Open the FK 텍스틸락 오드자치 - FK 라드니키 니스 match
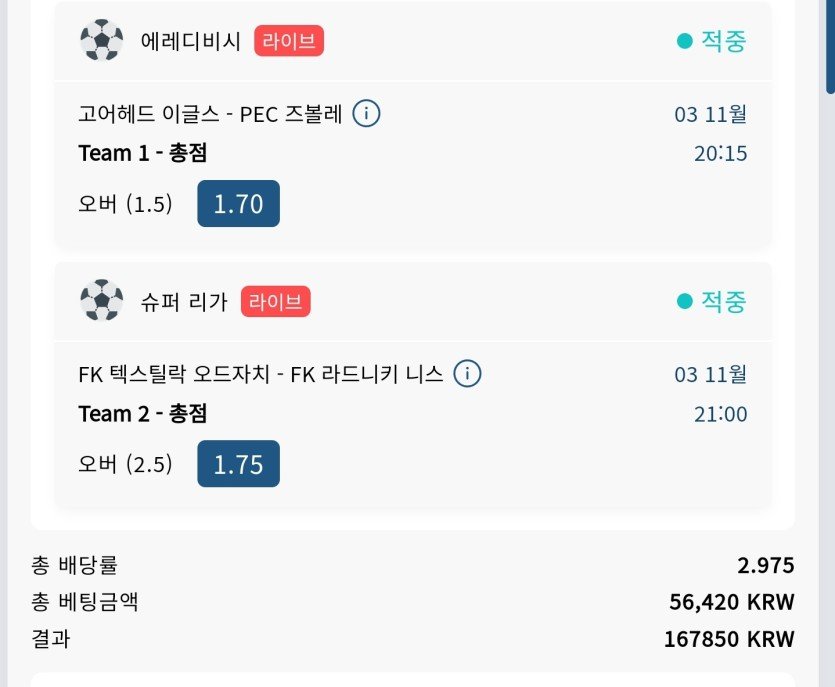 click(x=260, y=374)
